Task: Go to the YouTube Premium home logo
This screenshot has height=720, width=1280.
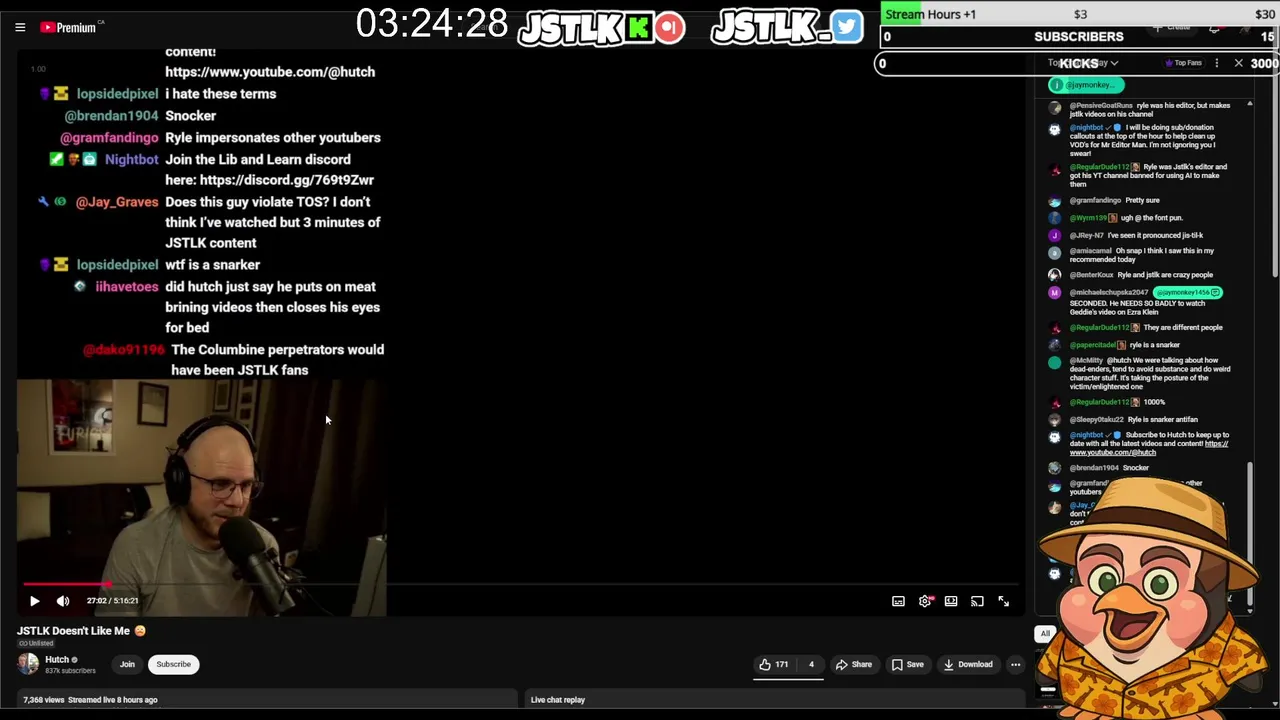Action: 69,27
